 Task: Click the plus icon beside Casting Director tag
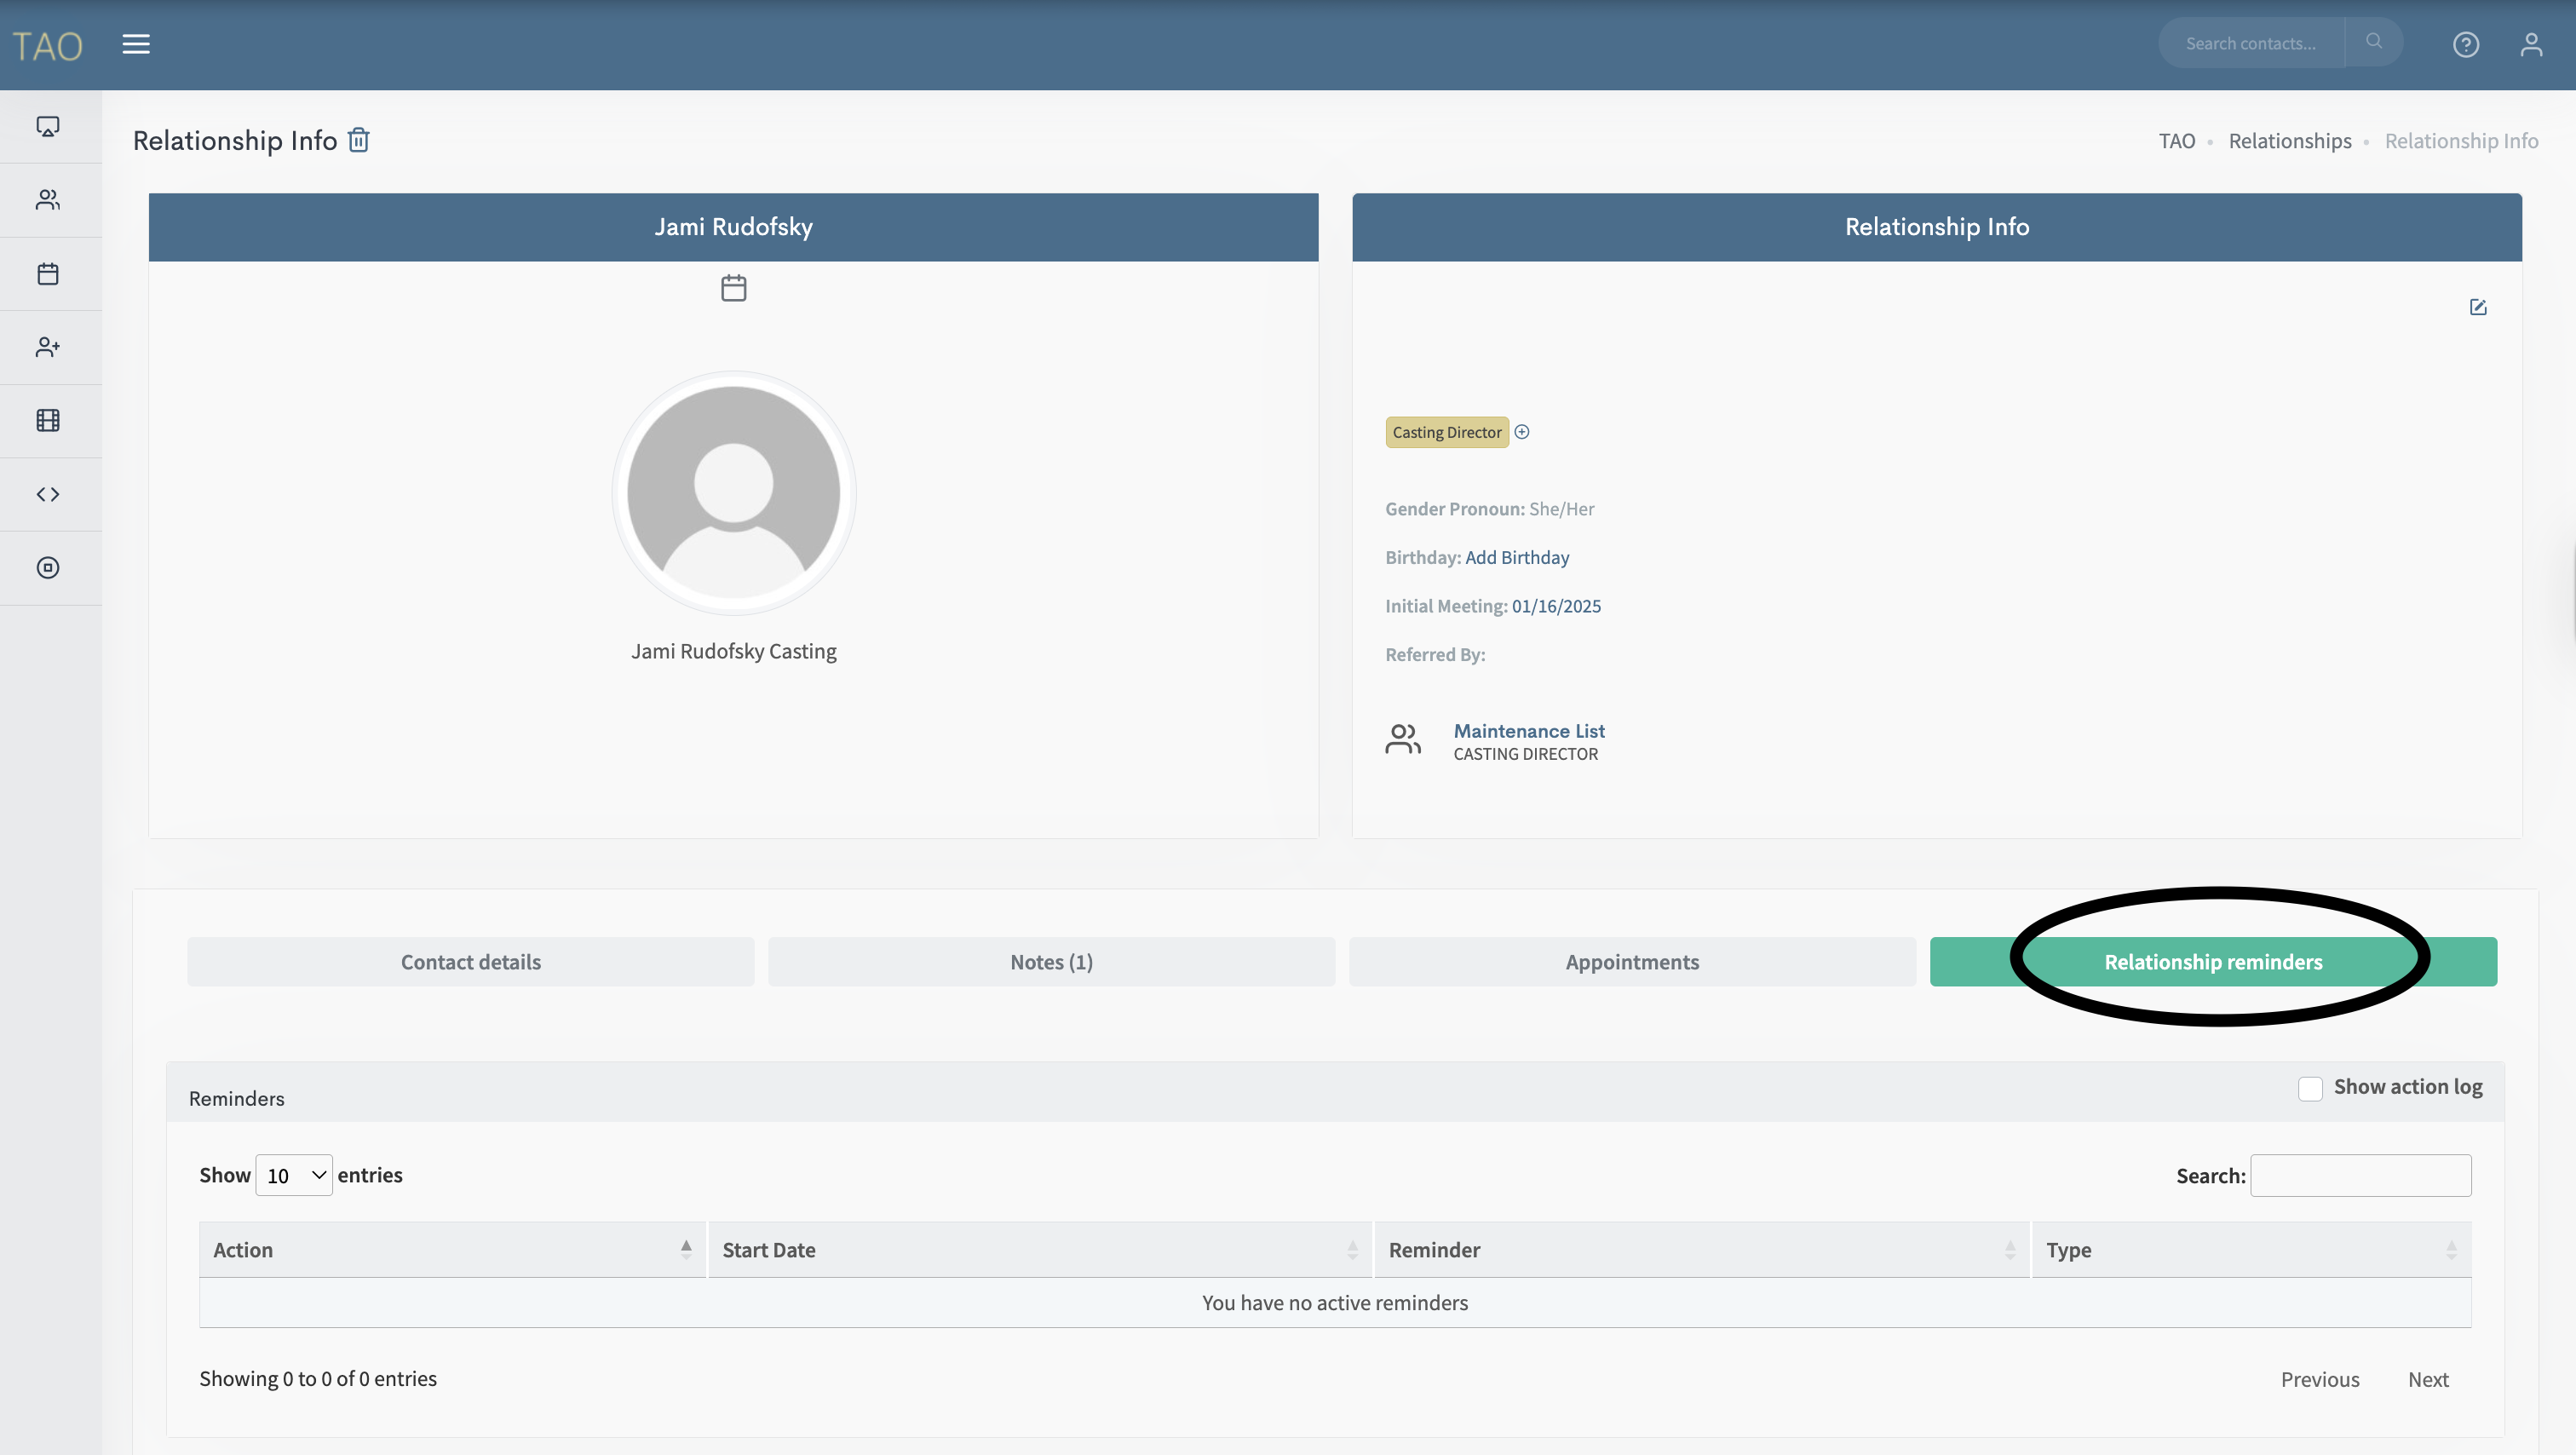pos(1521,432)
